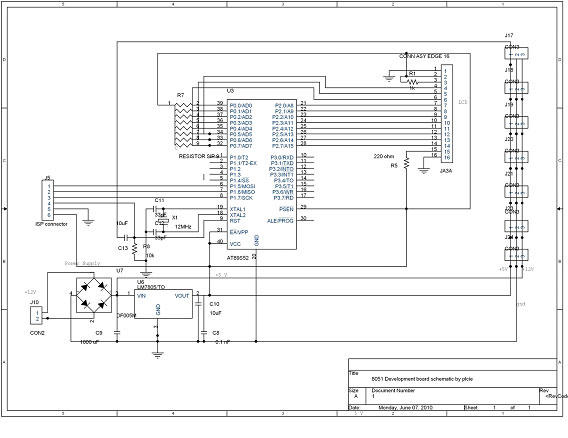Click the 16-pin edge connector body
This screenshot has height=438, width=568.
[x=447, y=113]
